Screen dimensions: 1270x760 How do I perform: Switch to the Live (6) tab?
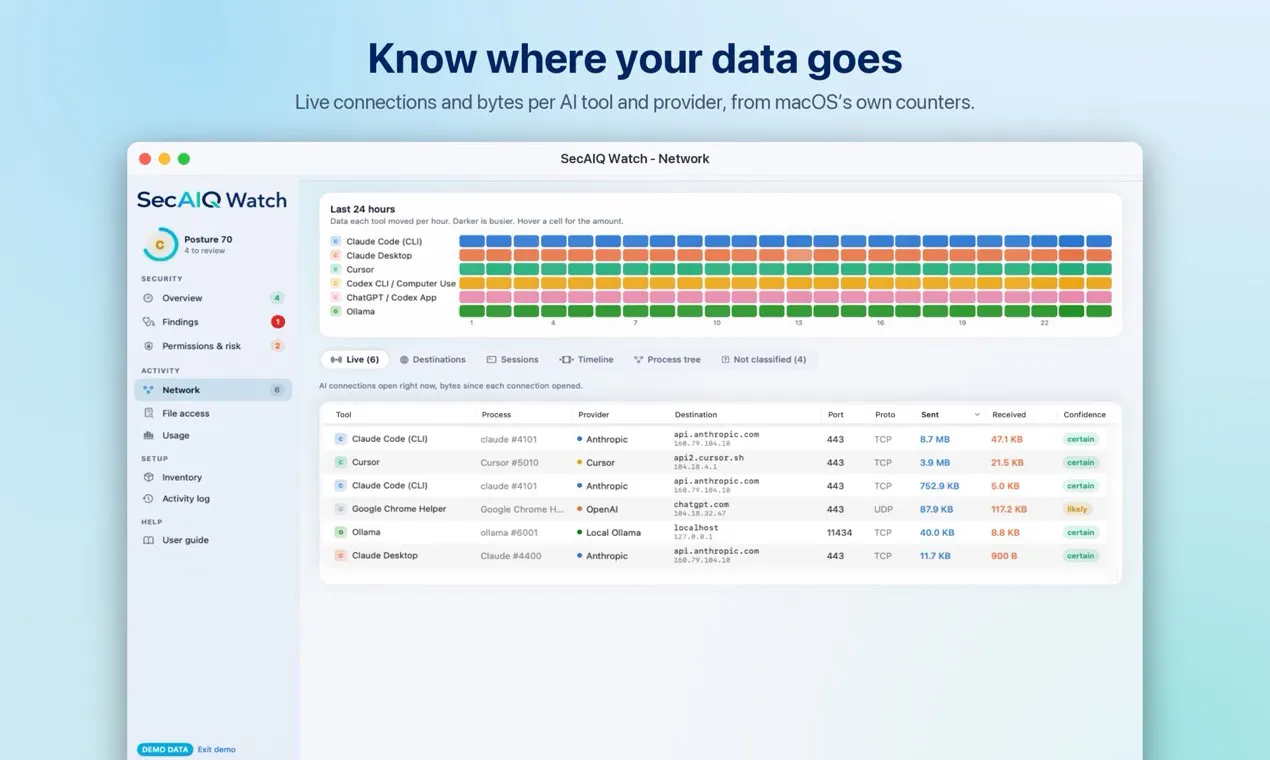click(354, 359)
